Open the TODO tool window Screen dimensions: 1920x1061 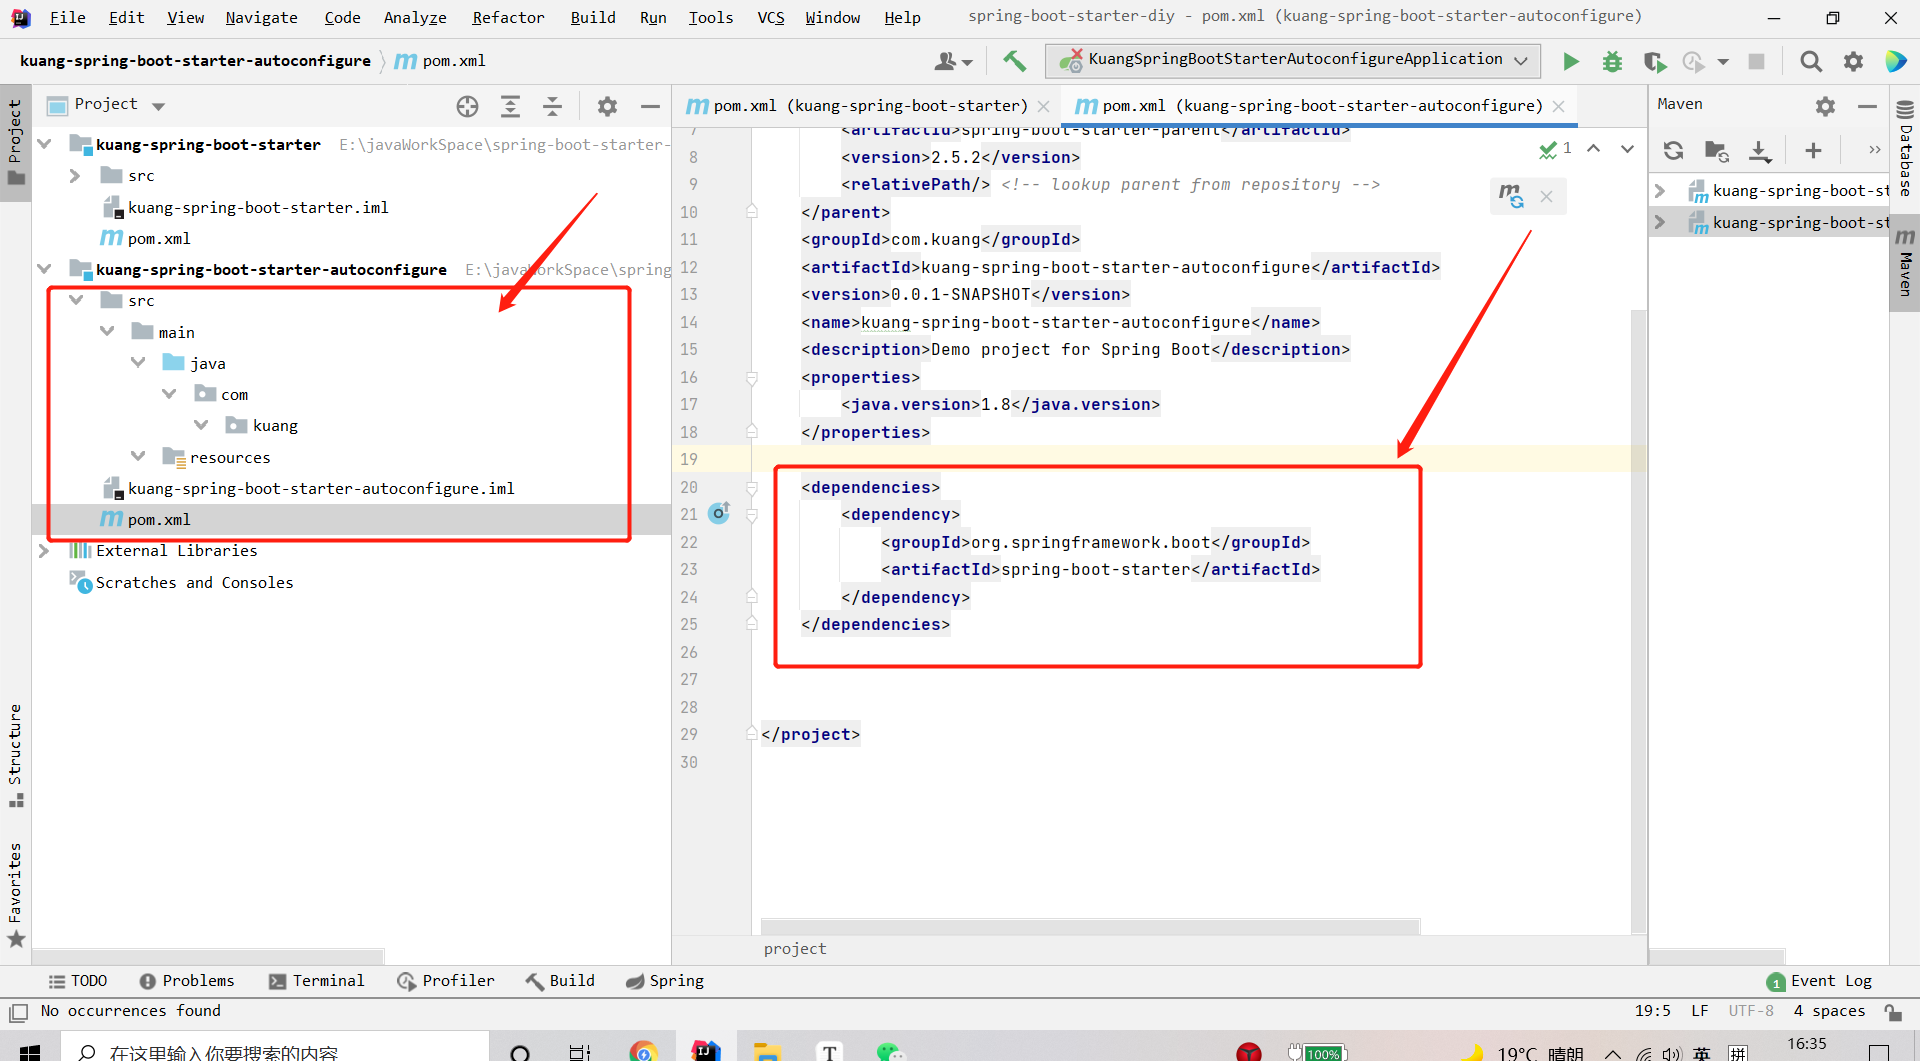[78, 981]
